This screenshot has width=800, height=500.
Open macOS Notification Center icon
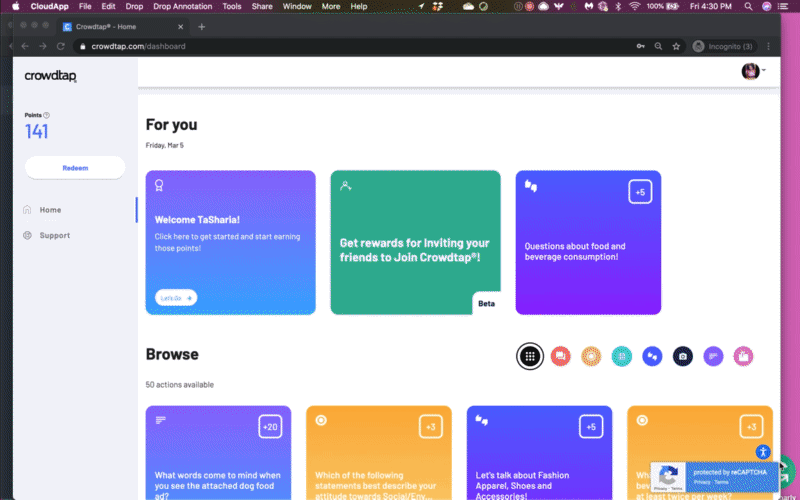[x=783, y=6]
